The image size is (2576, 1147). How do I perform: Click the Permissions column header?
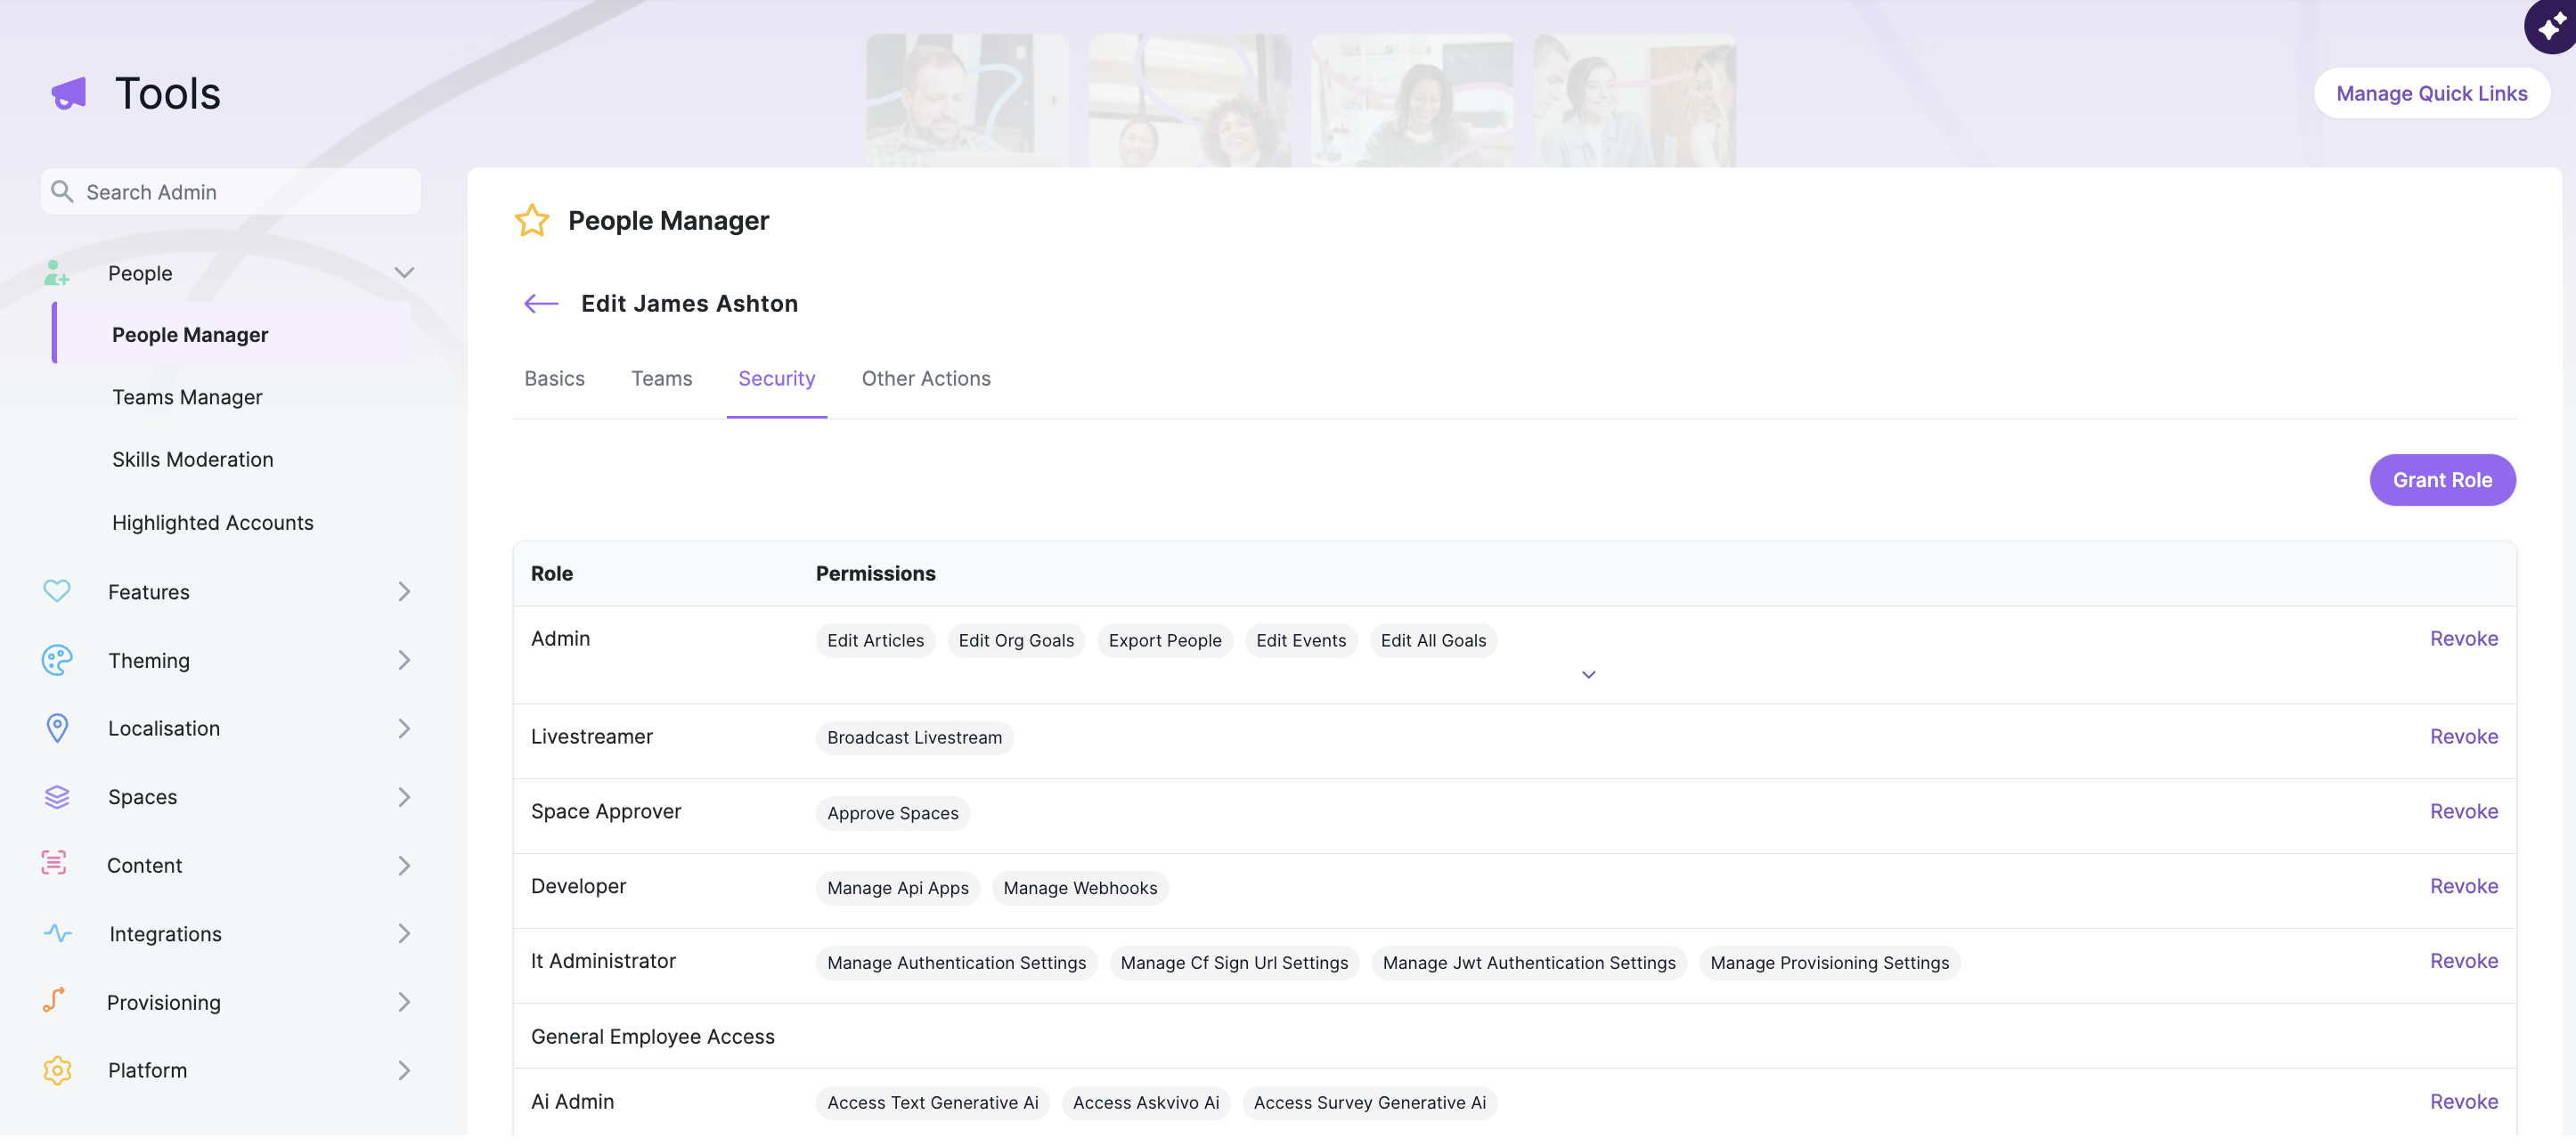pyautogui.click(x=875, y=574)
